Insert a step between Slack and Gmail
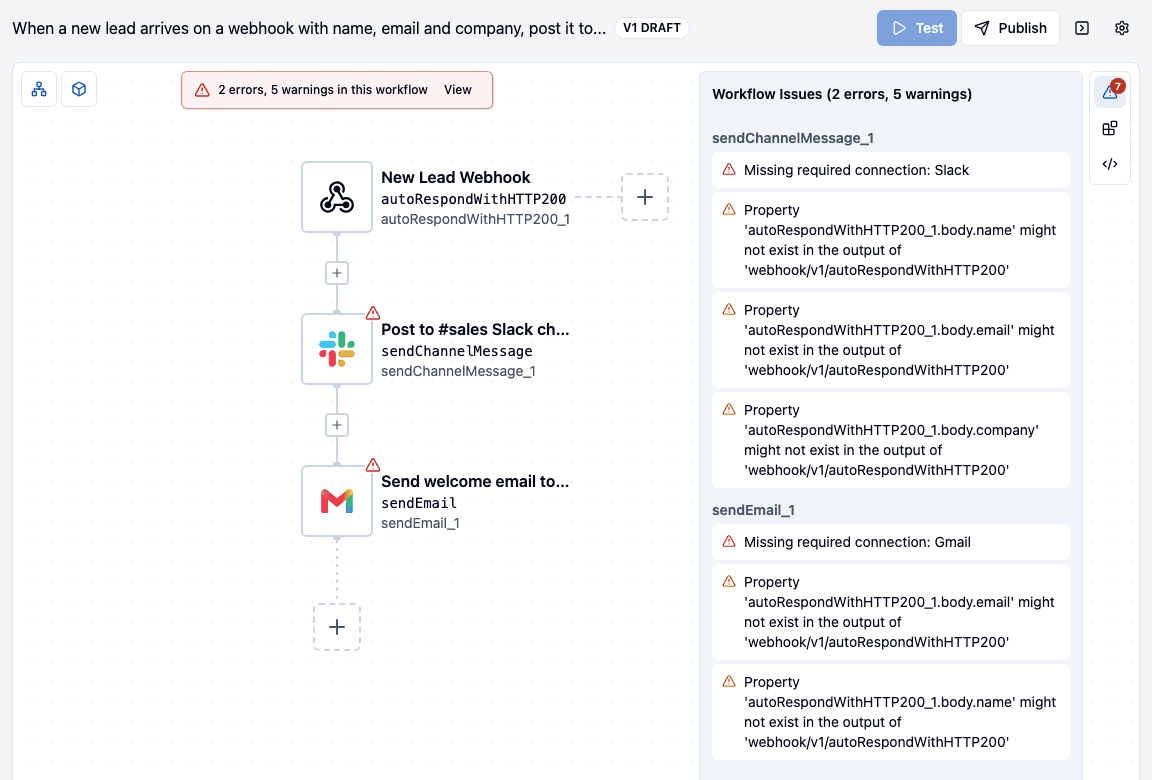Image resolution: width=1152 pixels, height=780 pixels. tap(336, 425)
